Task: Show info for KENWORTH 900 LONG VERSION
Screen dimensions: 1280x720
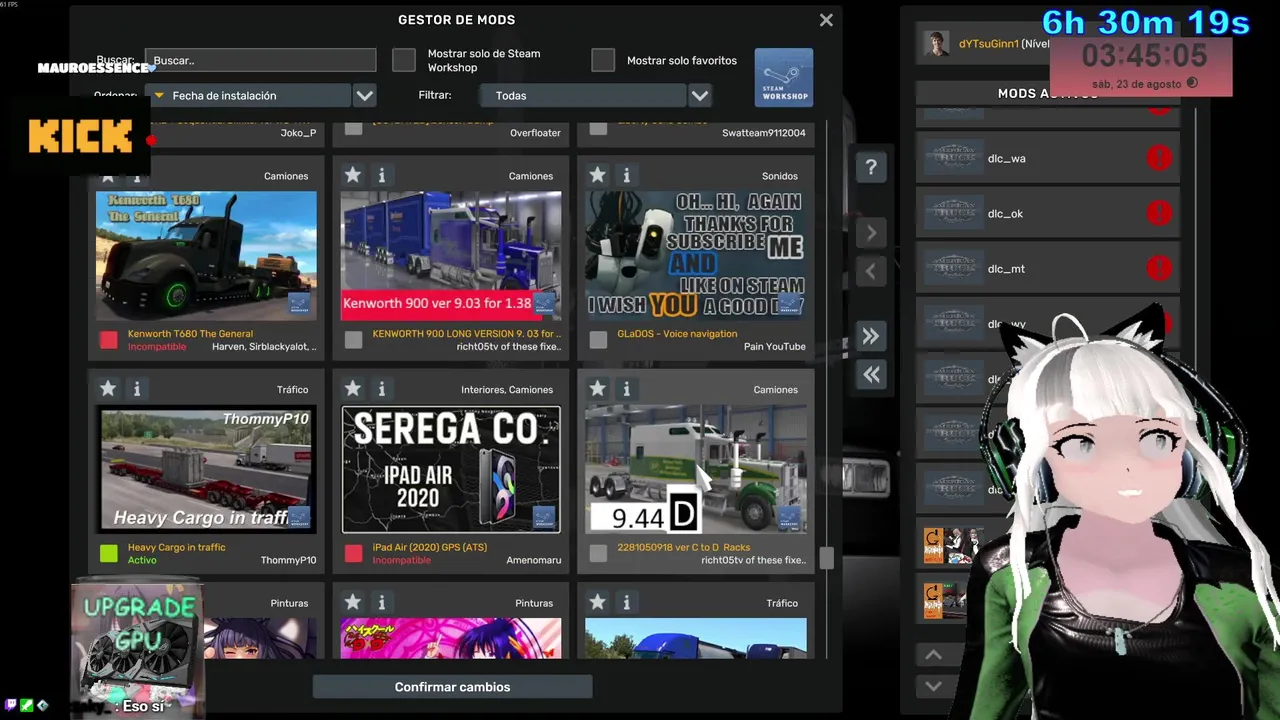Action: pos(381,175)
